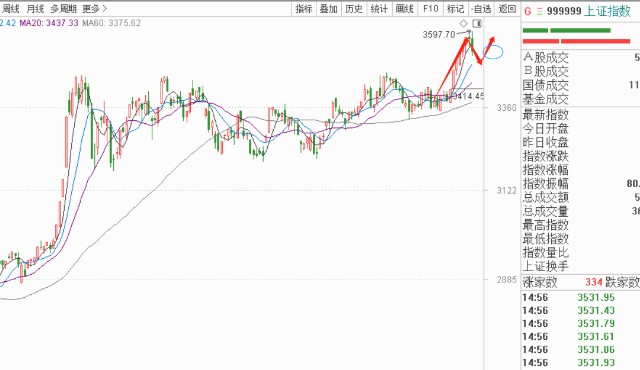The image size is (640, 370).
Task: Select tick row with price 3531.79
Action: tap(581, 323)
